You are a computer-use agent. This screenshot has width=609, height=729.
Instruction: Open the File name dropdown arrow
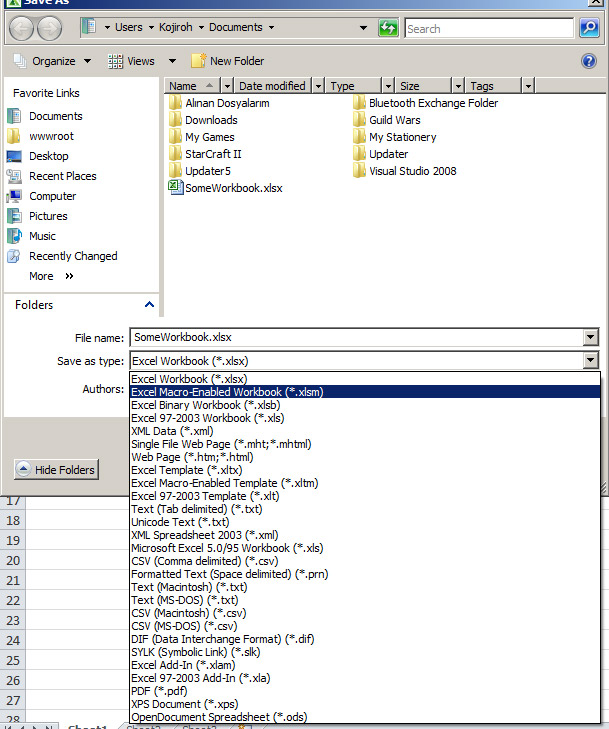[590, 337]
